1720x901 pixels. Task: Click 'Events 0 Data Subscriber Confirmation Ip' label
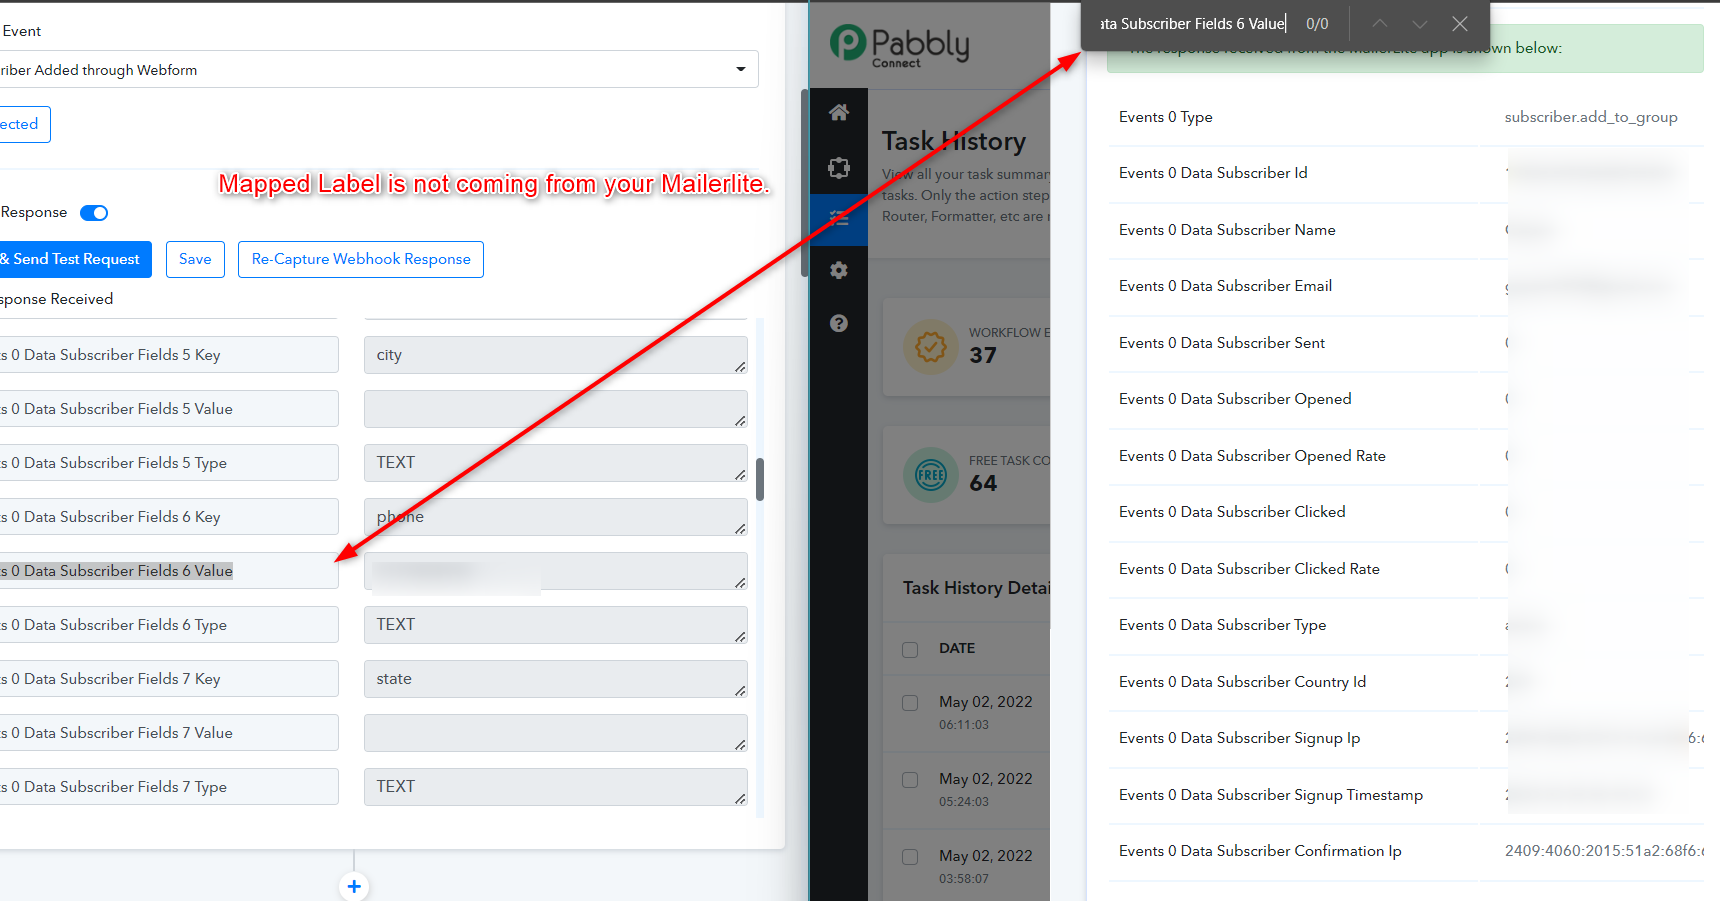point(1260,851)
